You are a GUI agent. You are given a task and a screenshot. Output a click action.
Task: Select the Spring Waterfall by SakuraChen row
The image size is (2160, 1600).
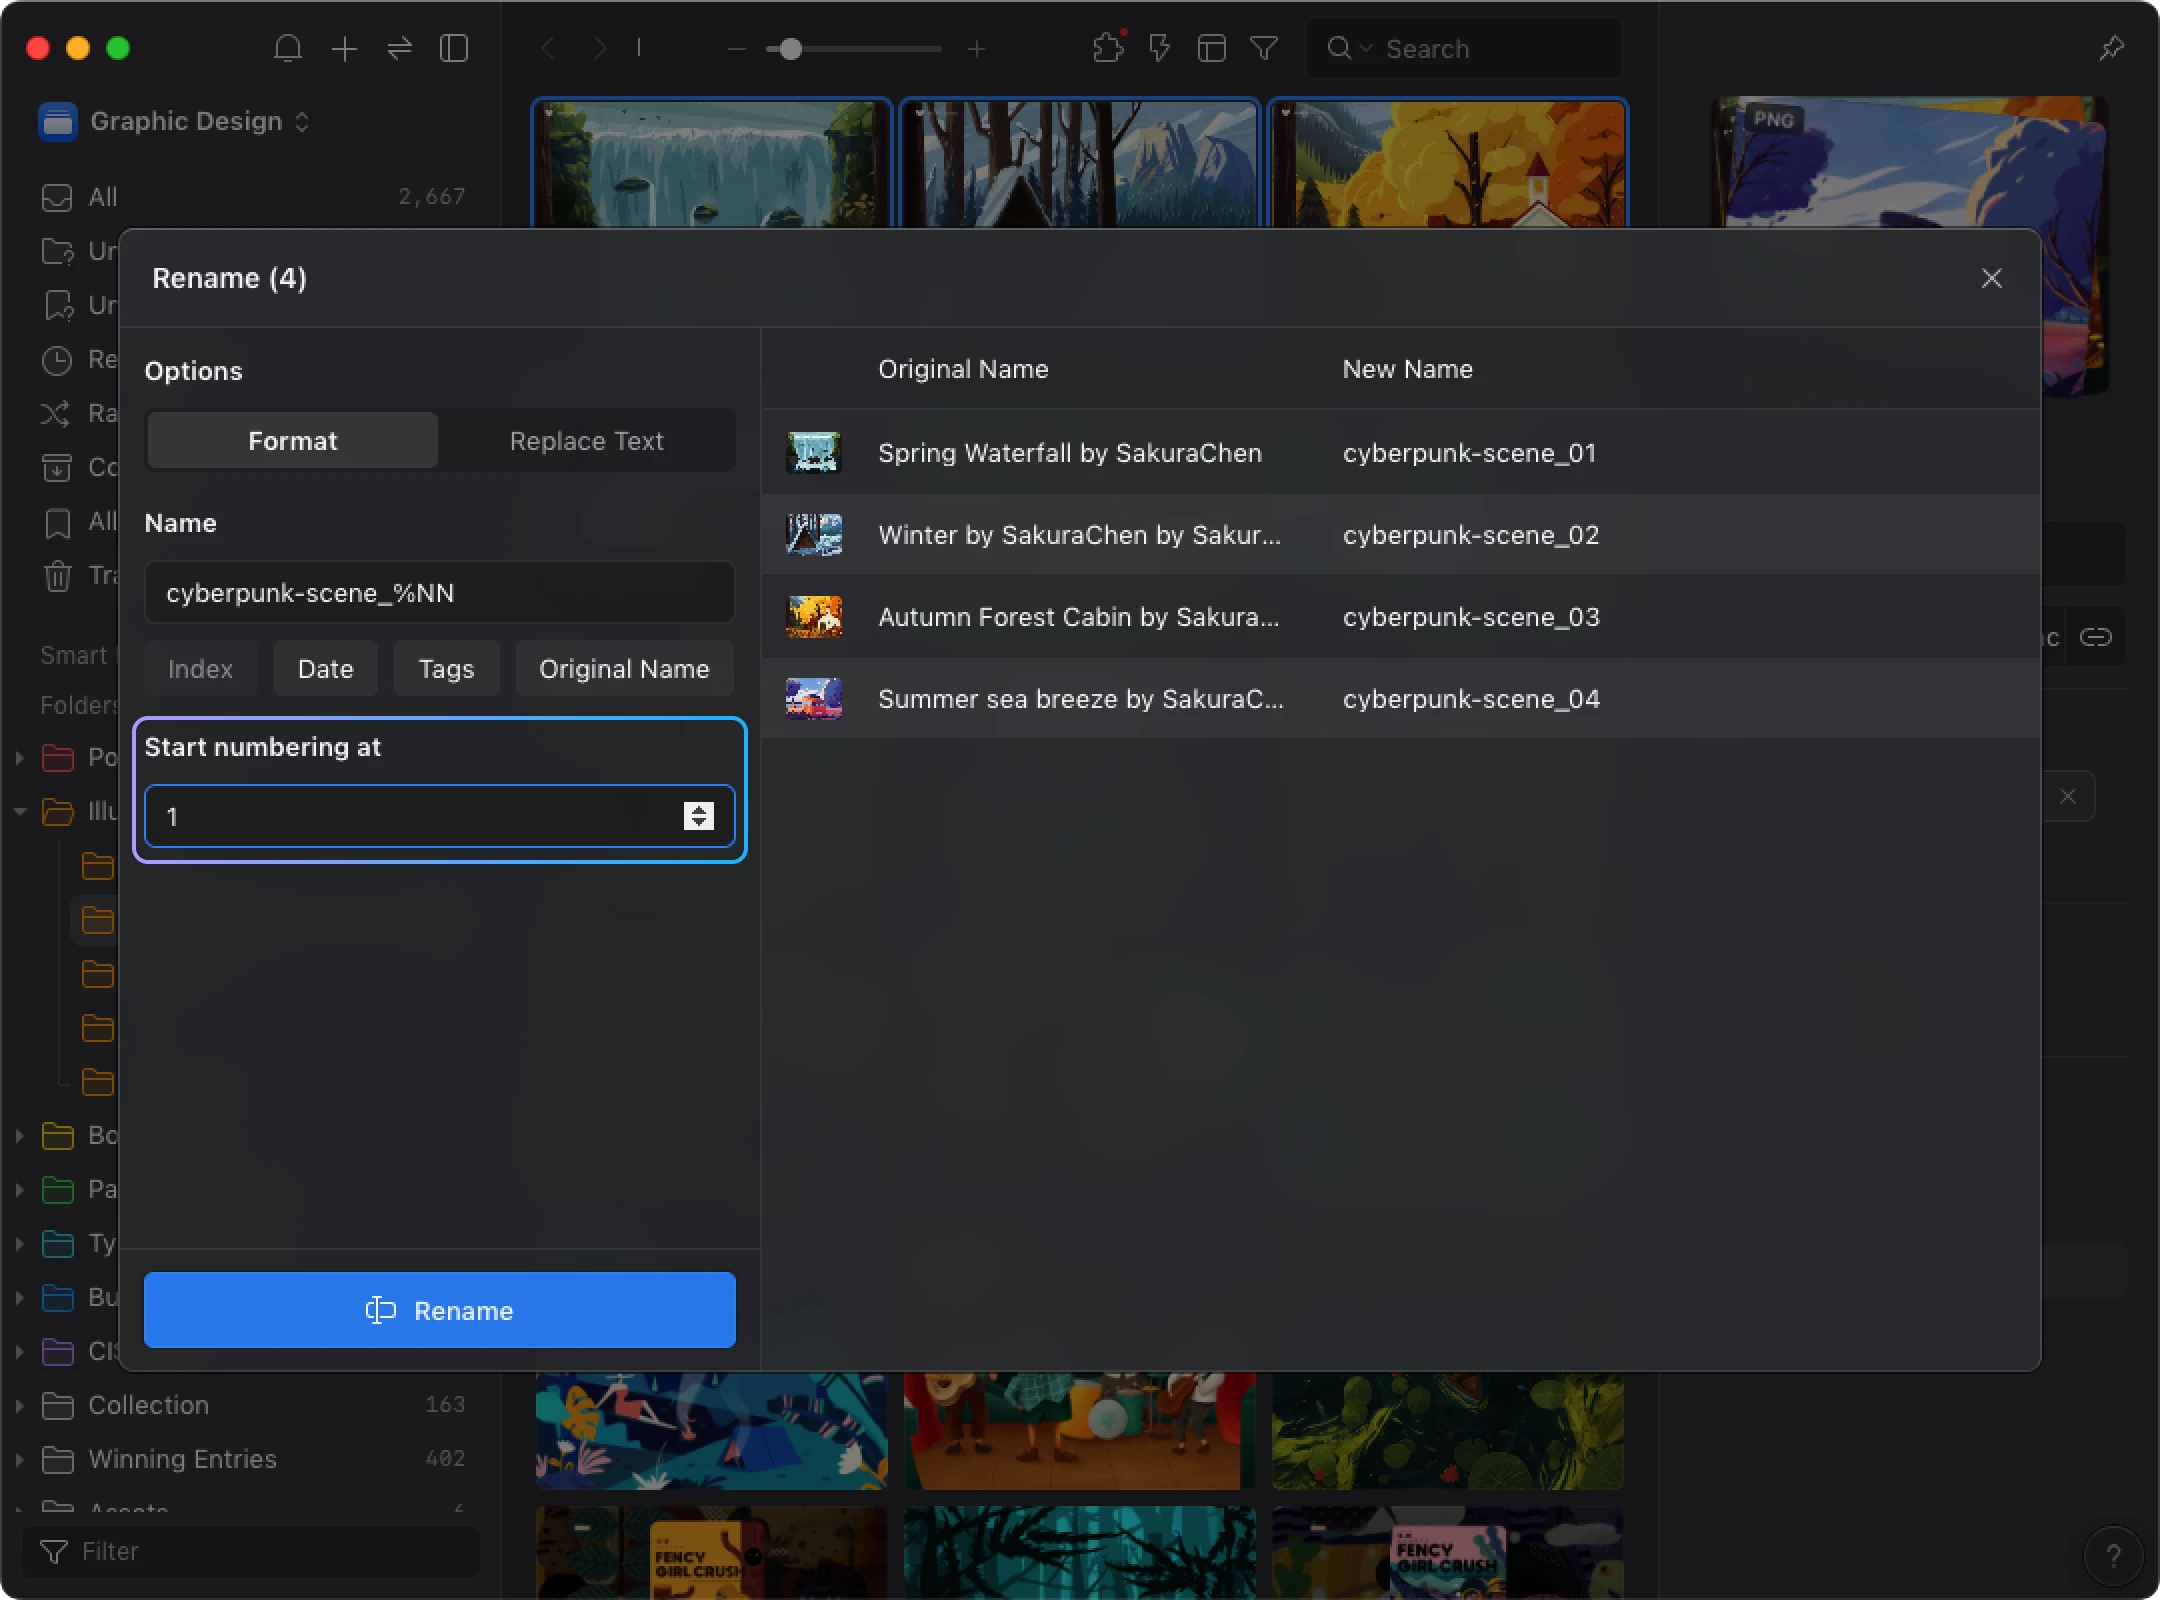pos(1400,453)
